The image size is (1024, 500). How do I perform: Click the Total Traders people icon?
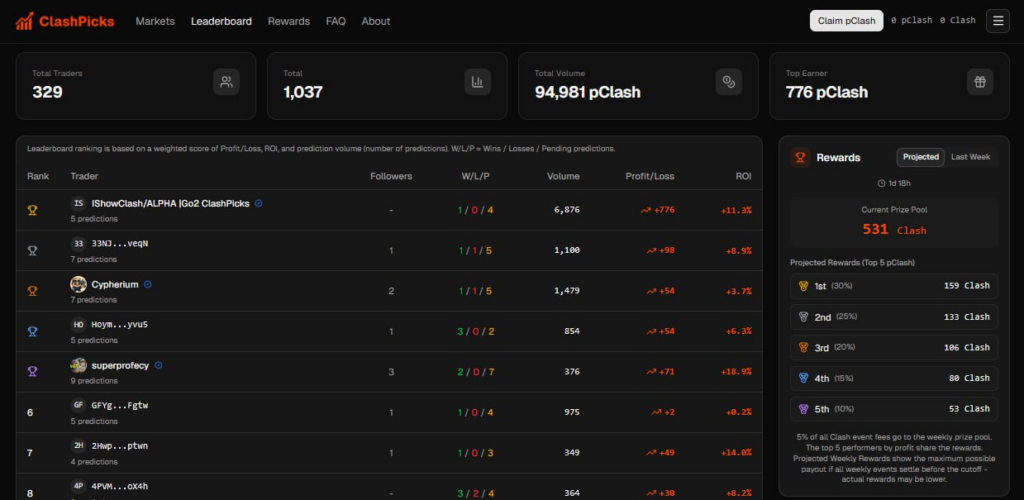click(x=226, y=82)
